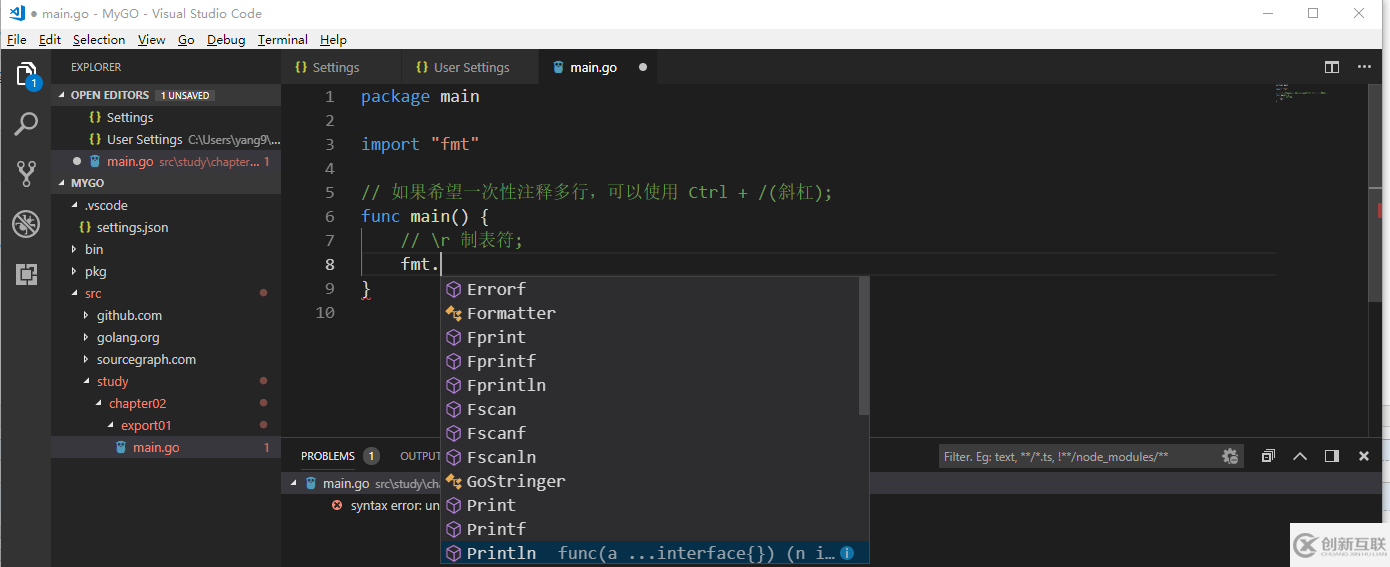Maximize the panel with the up chevron

(1300, 456)
